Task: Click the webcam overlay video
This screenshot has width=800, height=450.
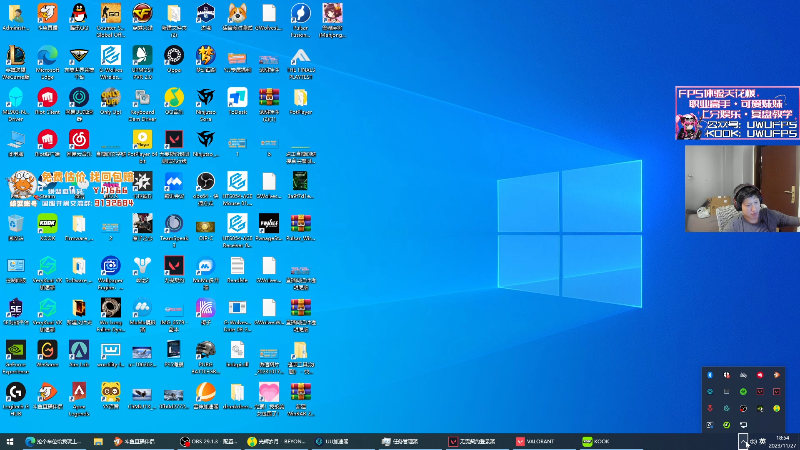Action: [x=742, y=189]
